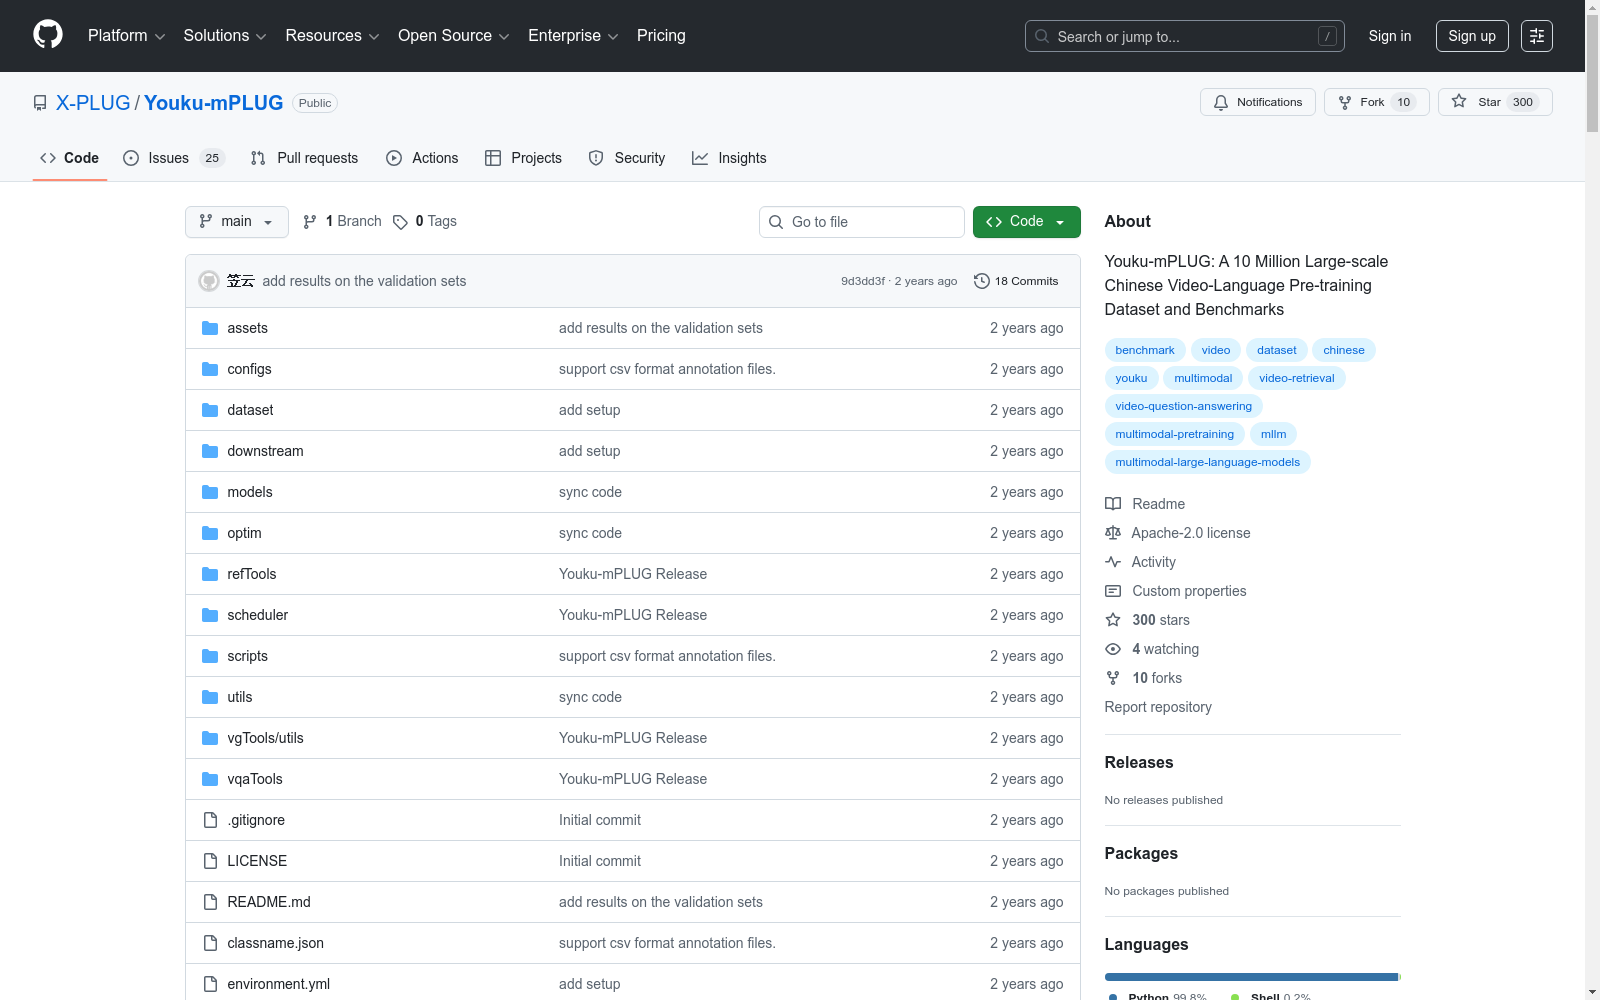The image size is (1600, 1000).
Task: Expand the Solutions menu
Action: [225, 36]
